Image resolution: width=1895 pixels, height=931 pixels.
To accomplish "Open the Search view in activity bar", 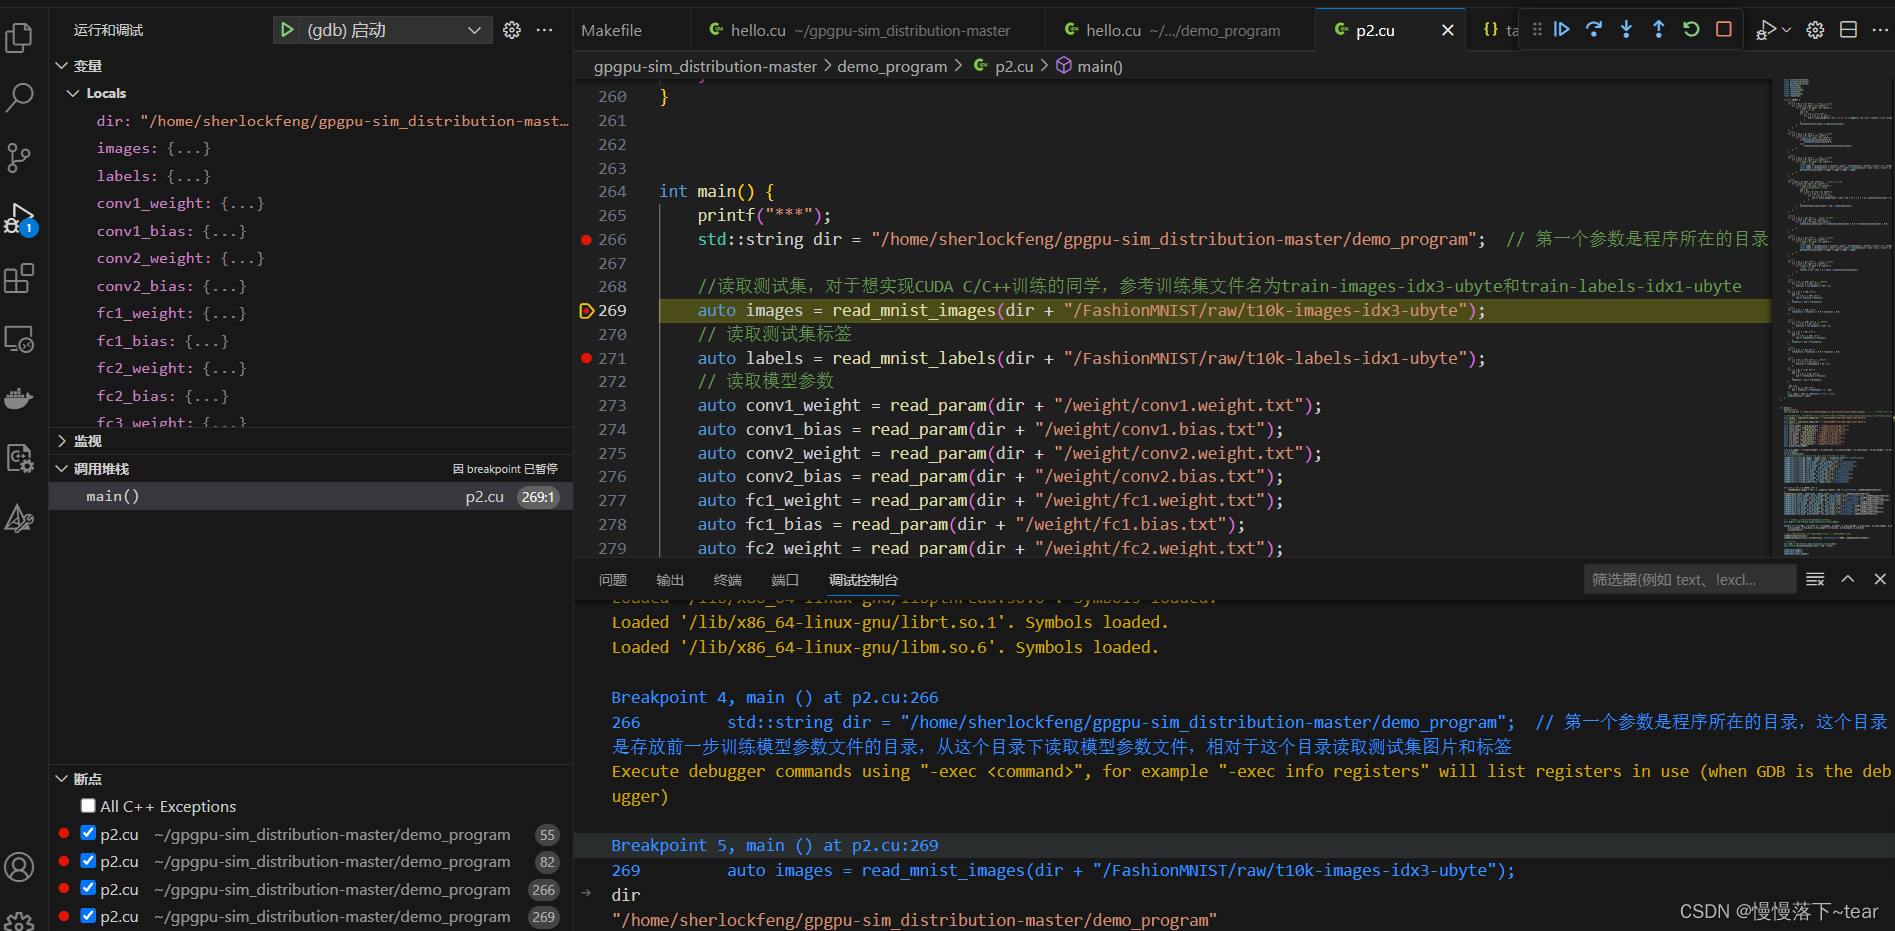I will tap(20, 98).
